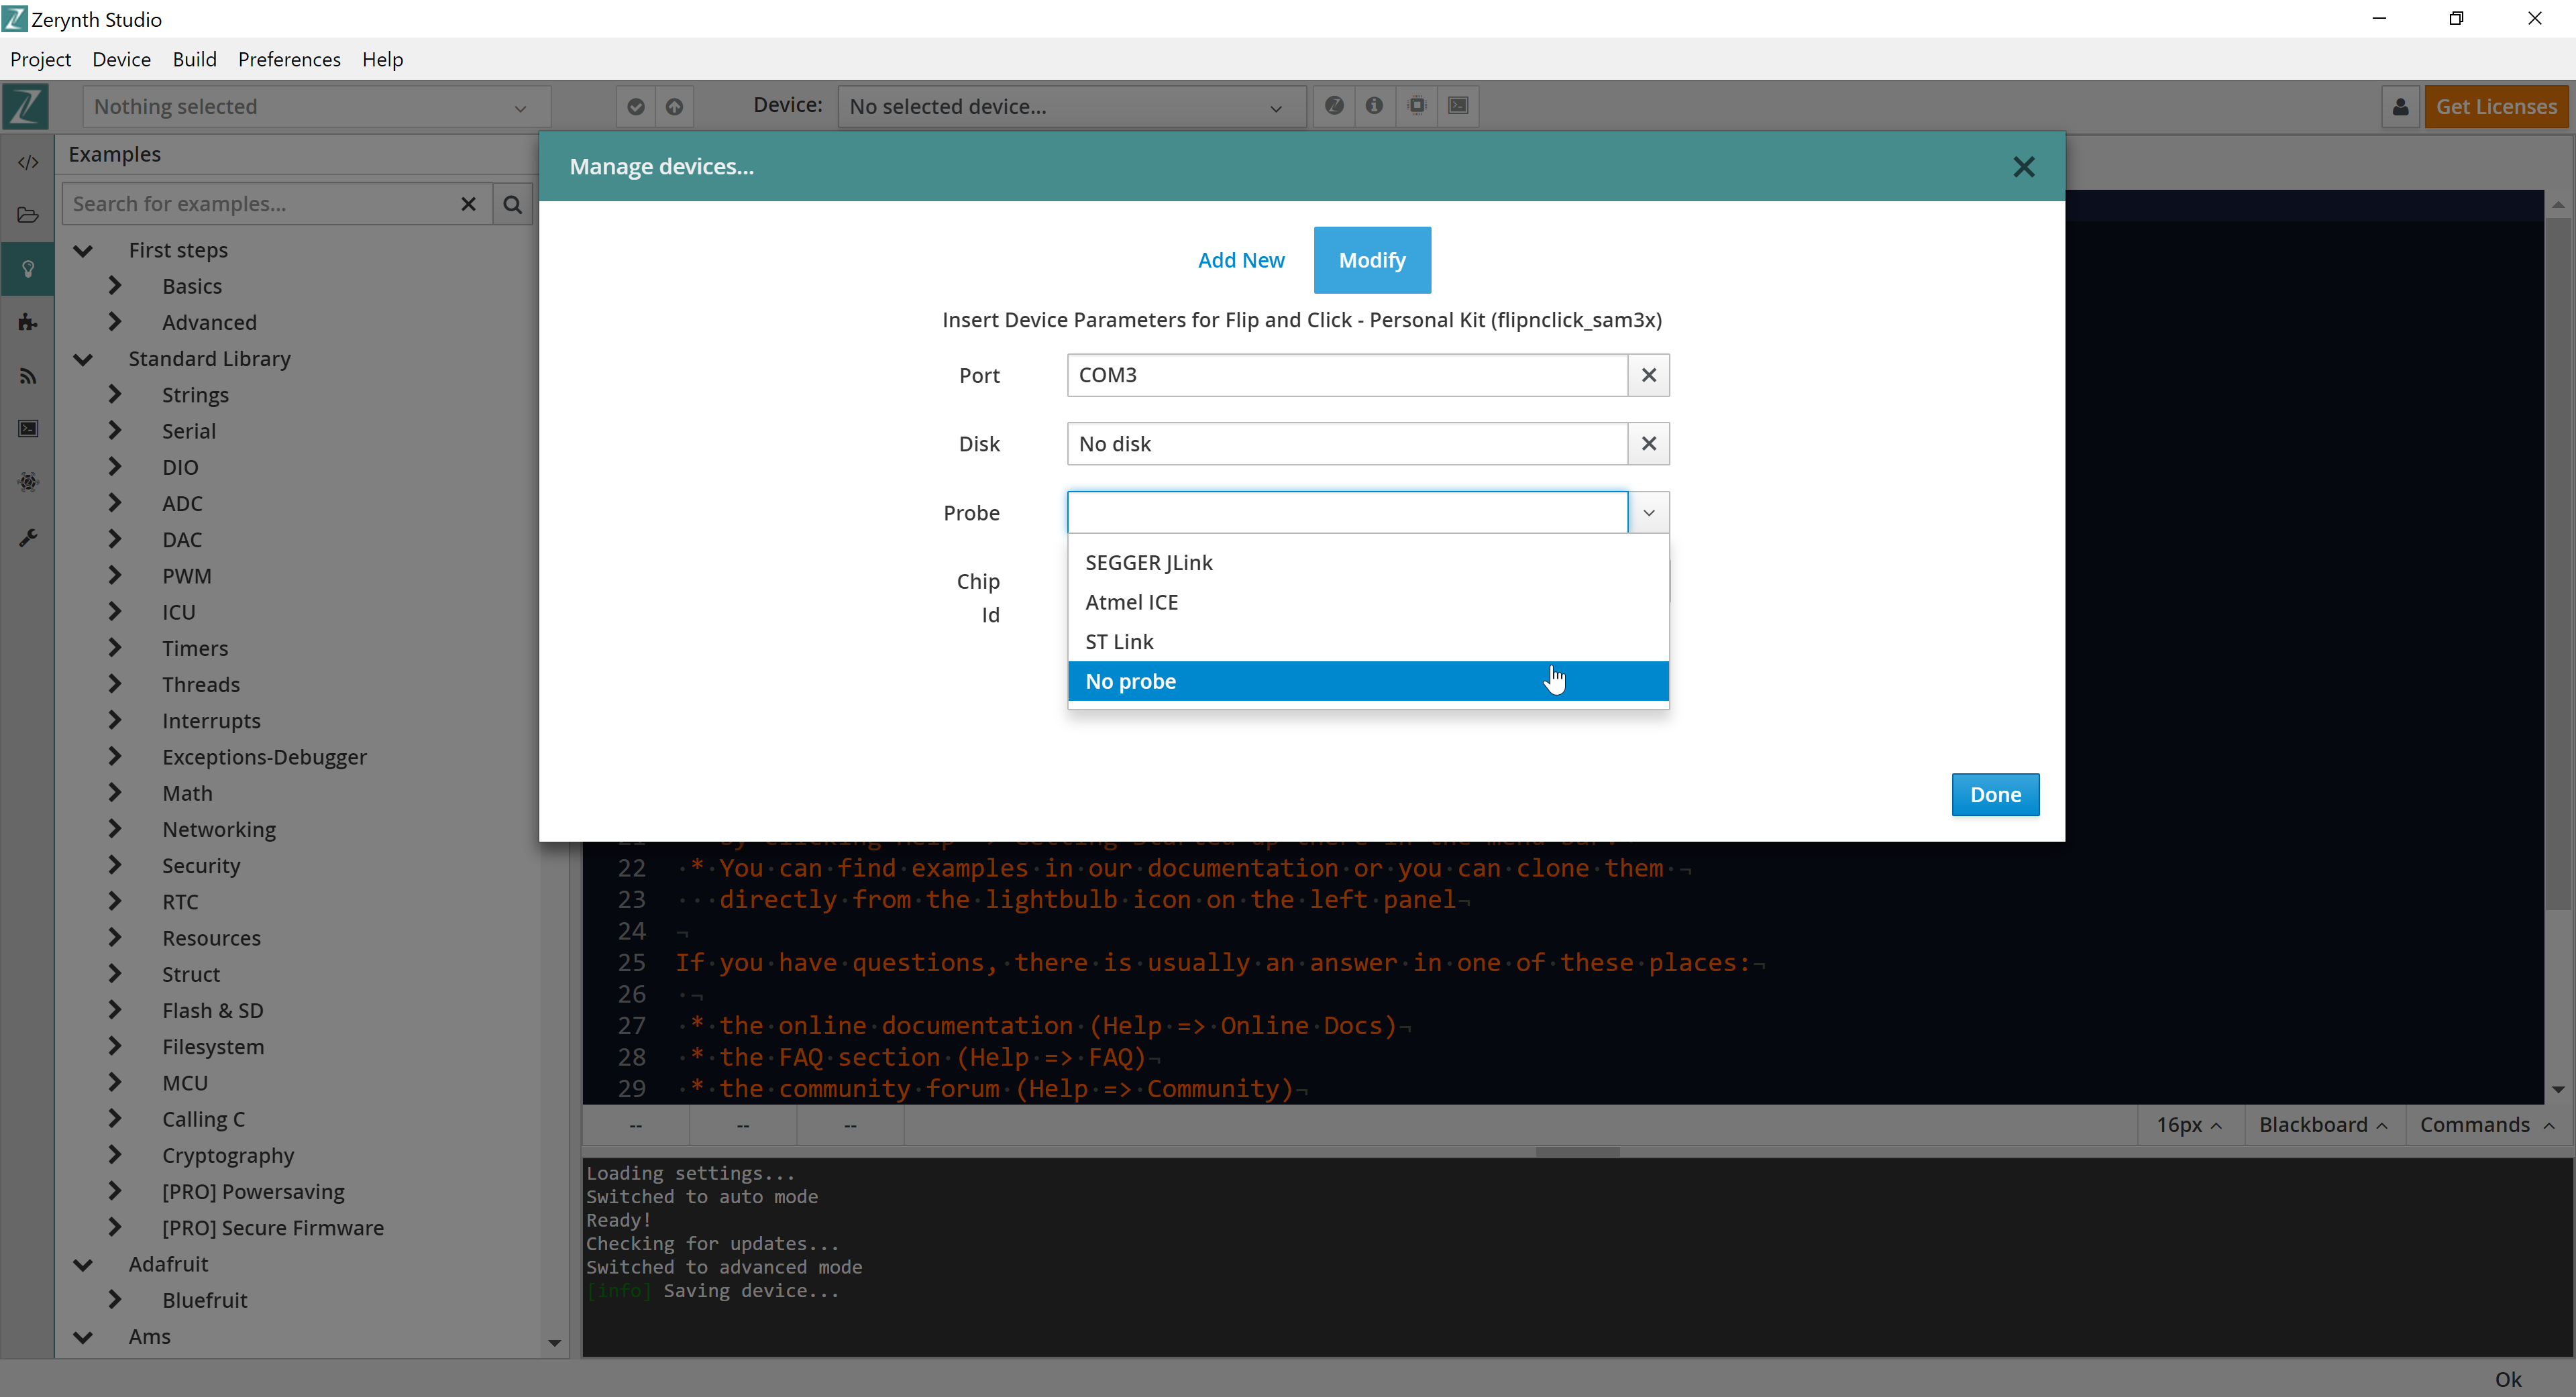Open the Device menu
The image size is (2576, 1397).
[x=121, y=59]
